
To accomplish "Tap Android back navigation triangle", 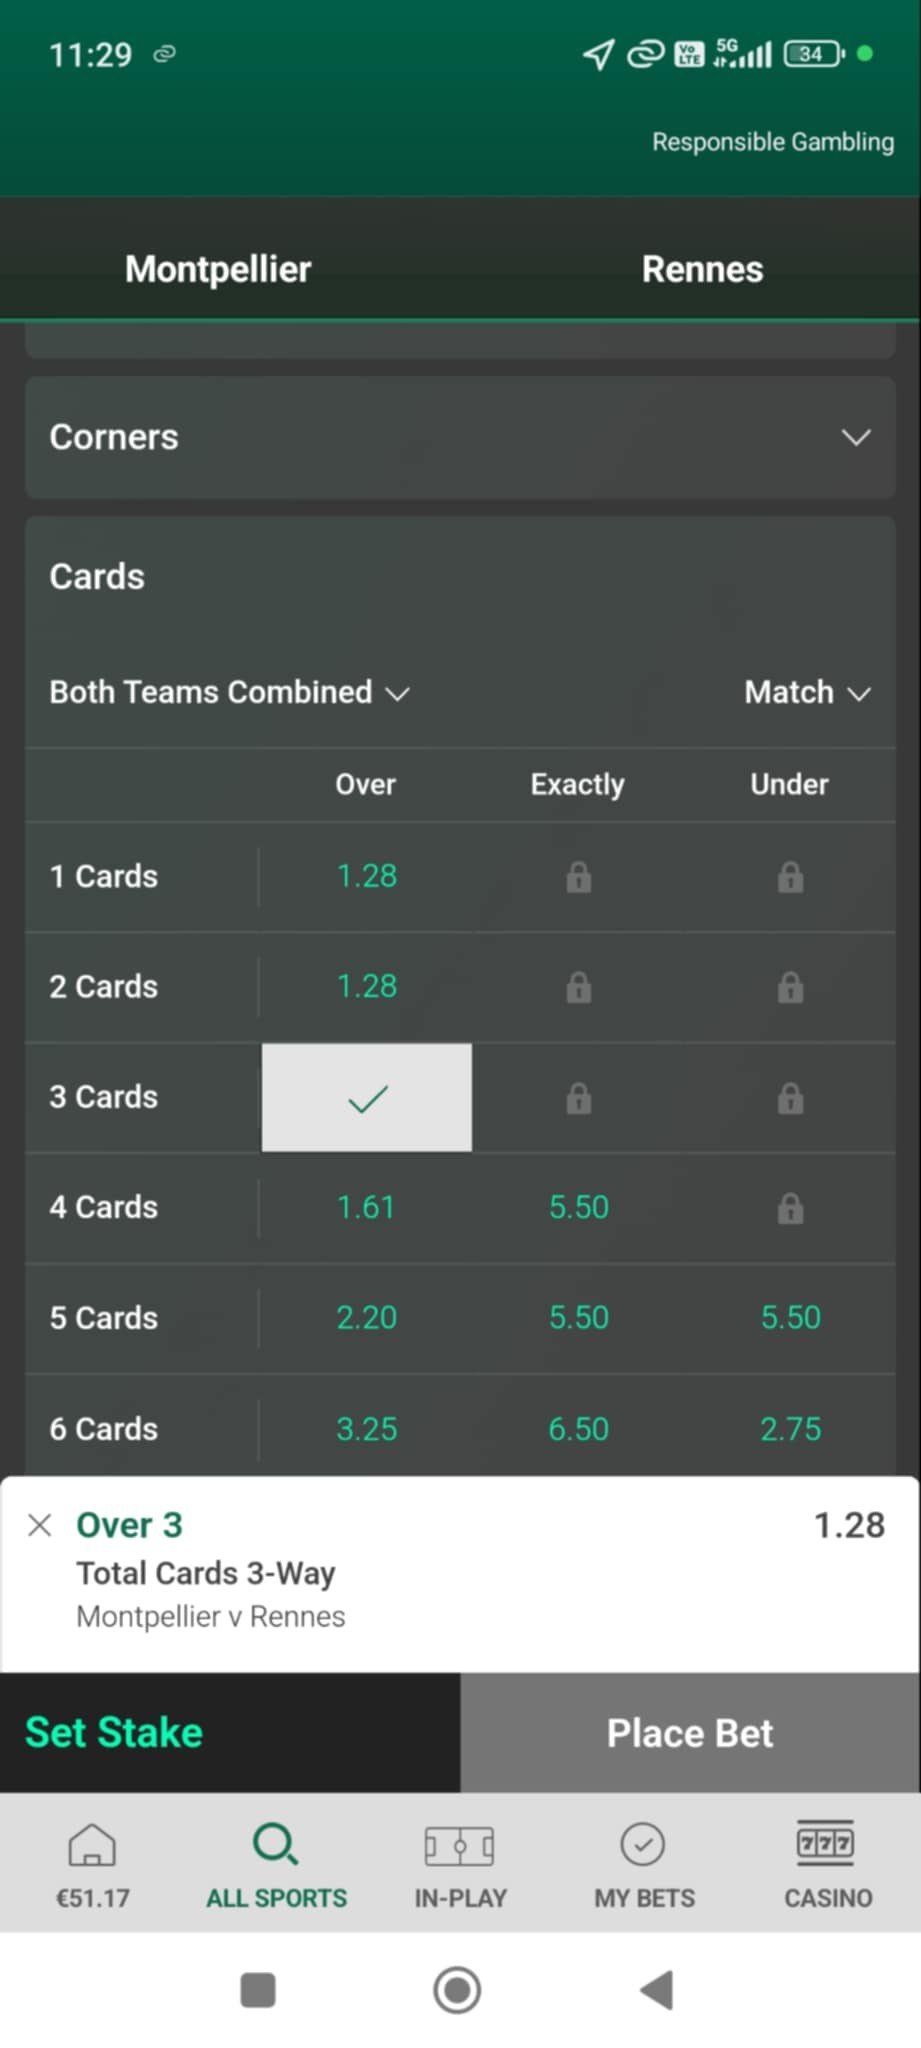I will coord(657,1989).
